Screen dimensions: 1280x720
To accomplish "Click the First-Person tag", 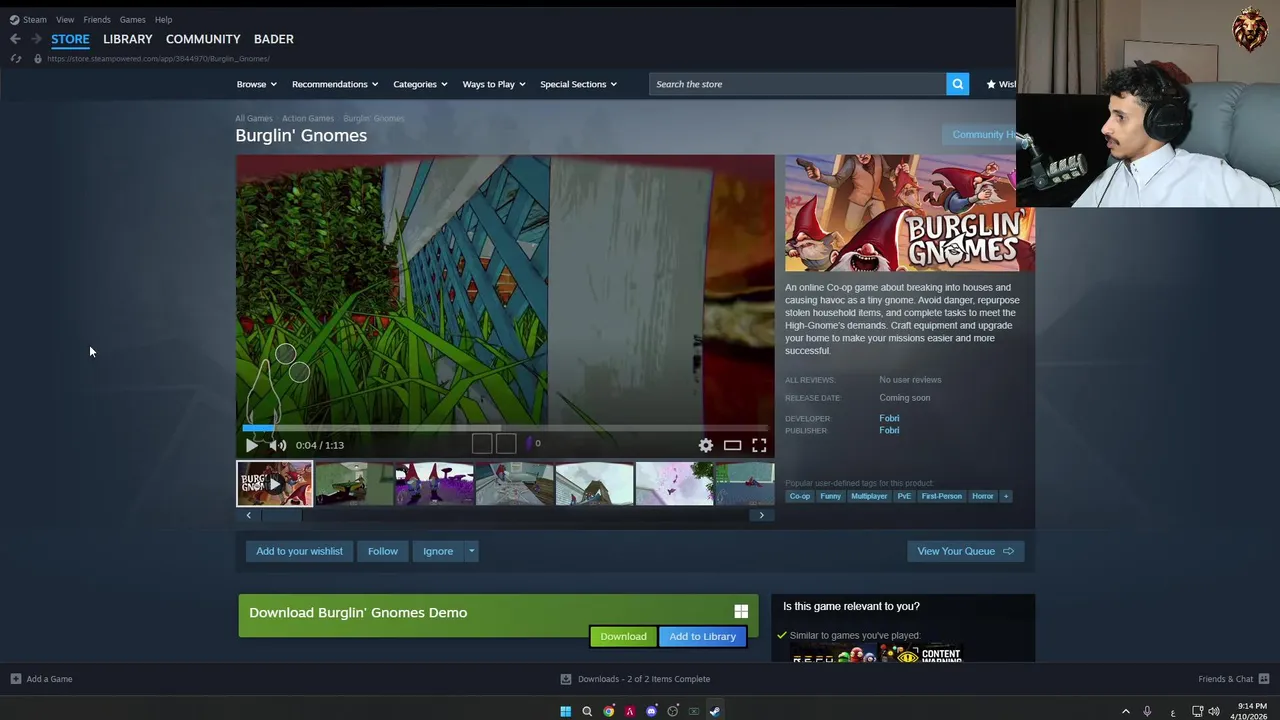I will pyautogui.click(x=941, y=496).
